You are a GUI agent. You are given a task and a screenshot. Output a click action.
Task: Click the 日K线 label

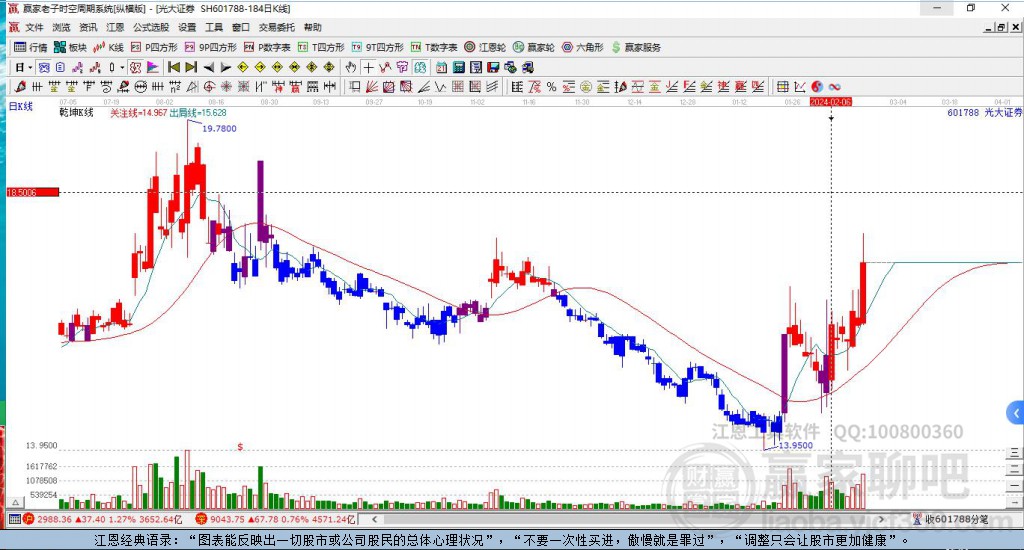point(20,106)
